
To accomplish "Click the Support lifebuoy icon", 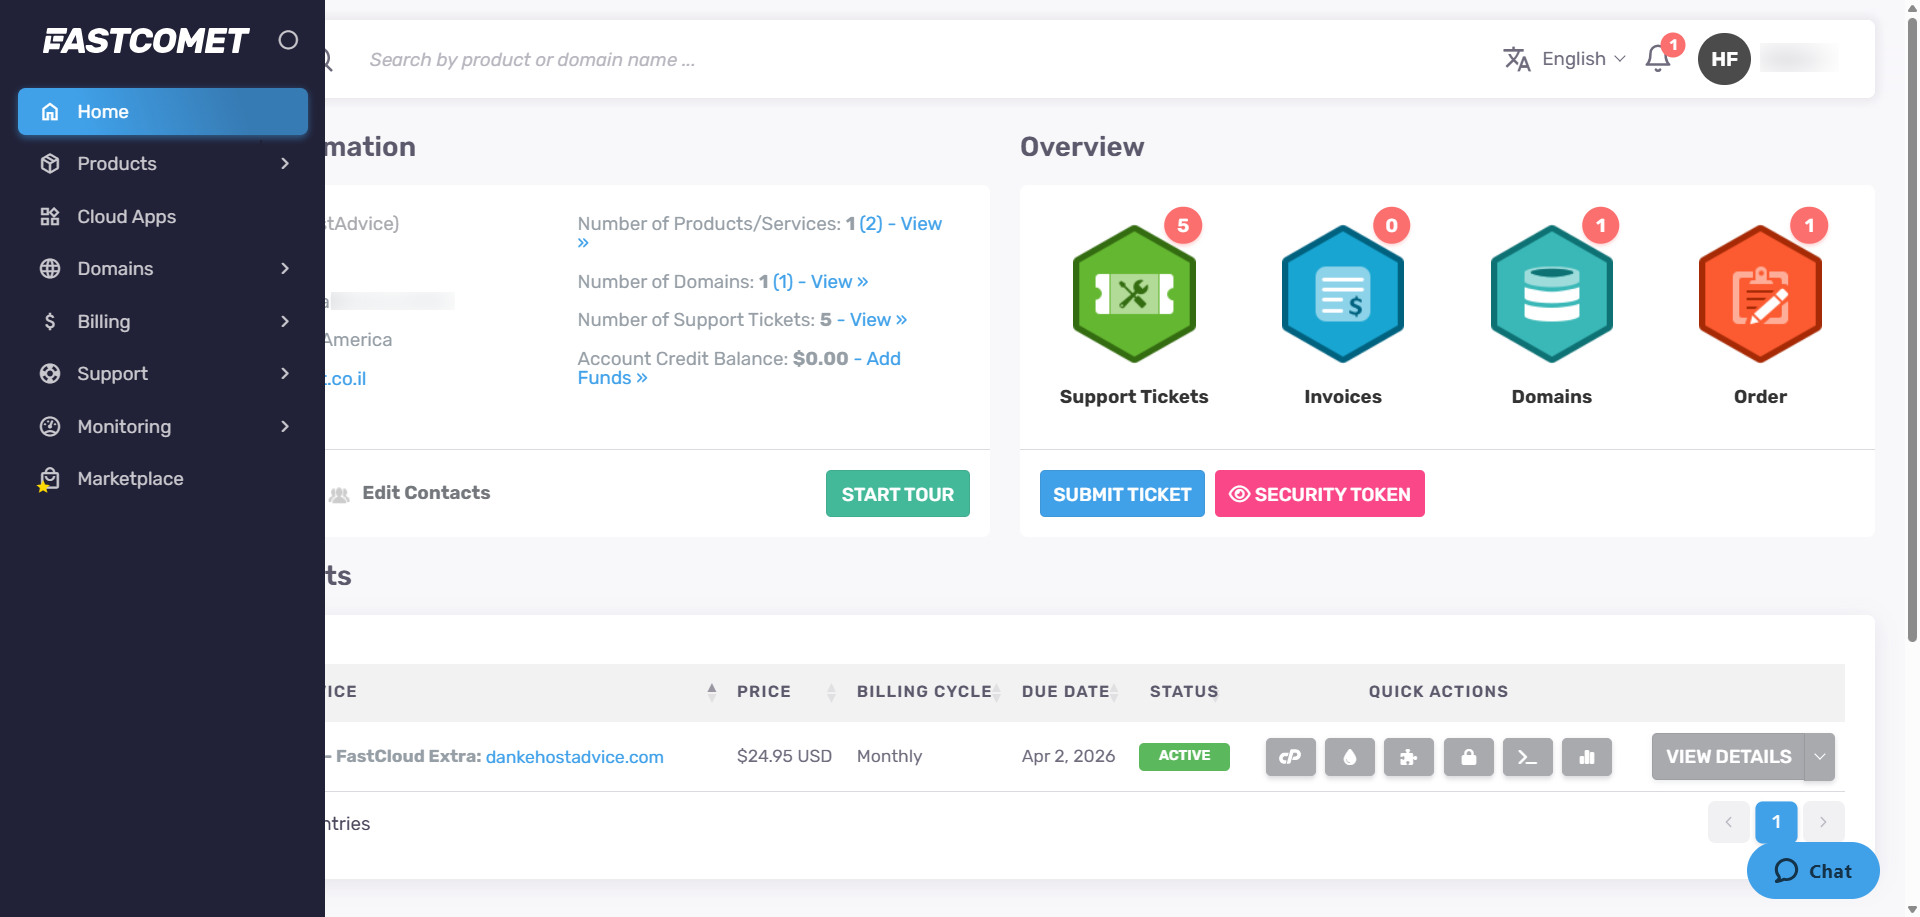I will (50, 374).
